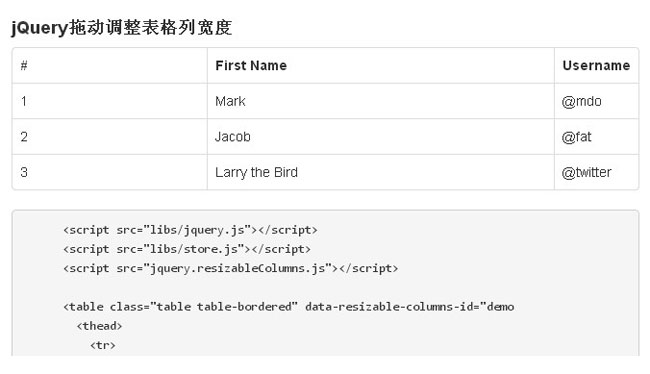Click the table class code line
This screenshot has width=650, height=374.
[x=289, y=307]
